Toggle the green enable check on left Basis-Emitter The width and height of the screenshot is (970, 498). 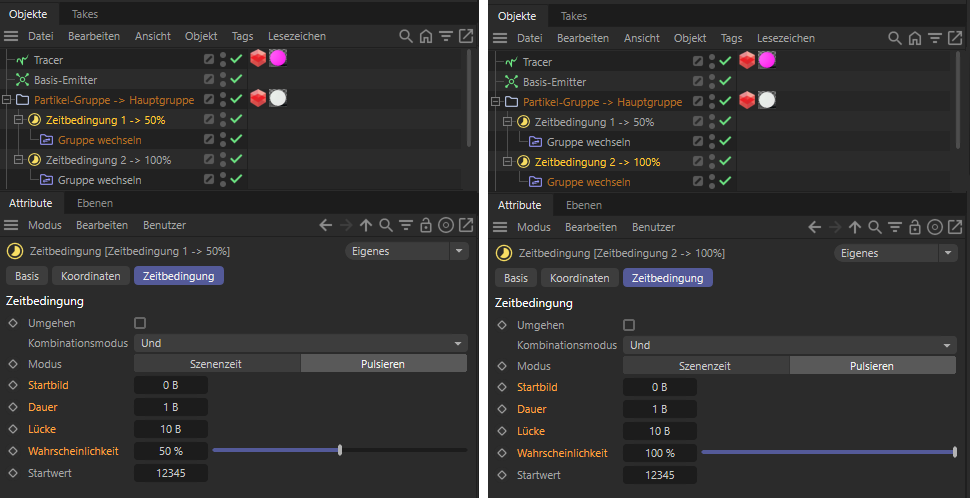(236, 79)
